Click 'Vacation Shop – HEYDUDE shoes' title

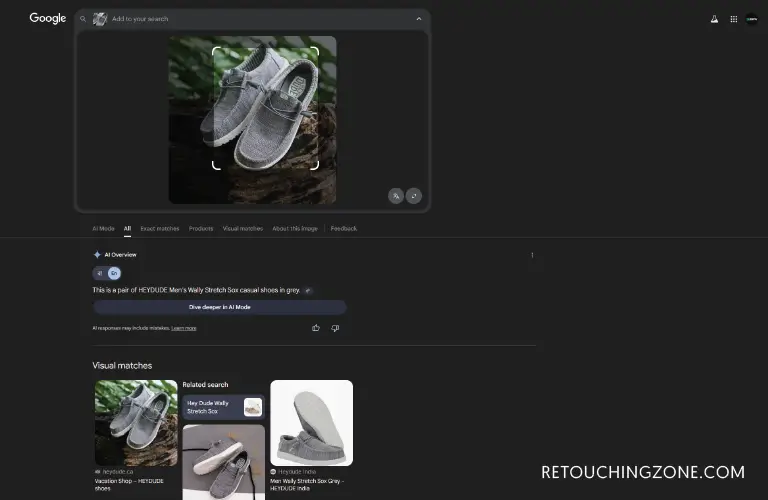(129, 485)
